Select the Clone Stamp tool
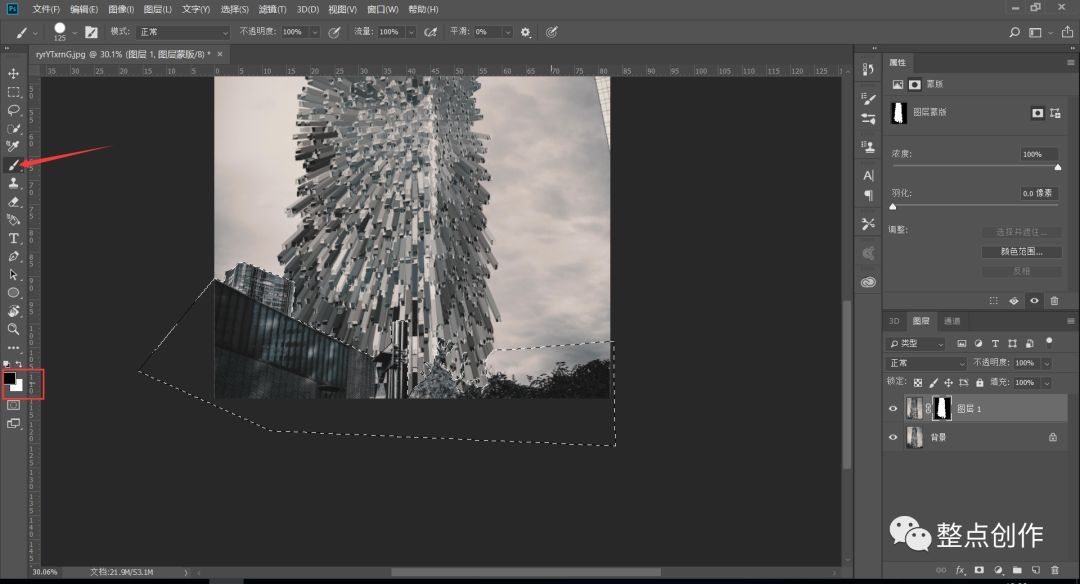 pos(13,183)
